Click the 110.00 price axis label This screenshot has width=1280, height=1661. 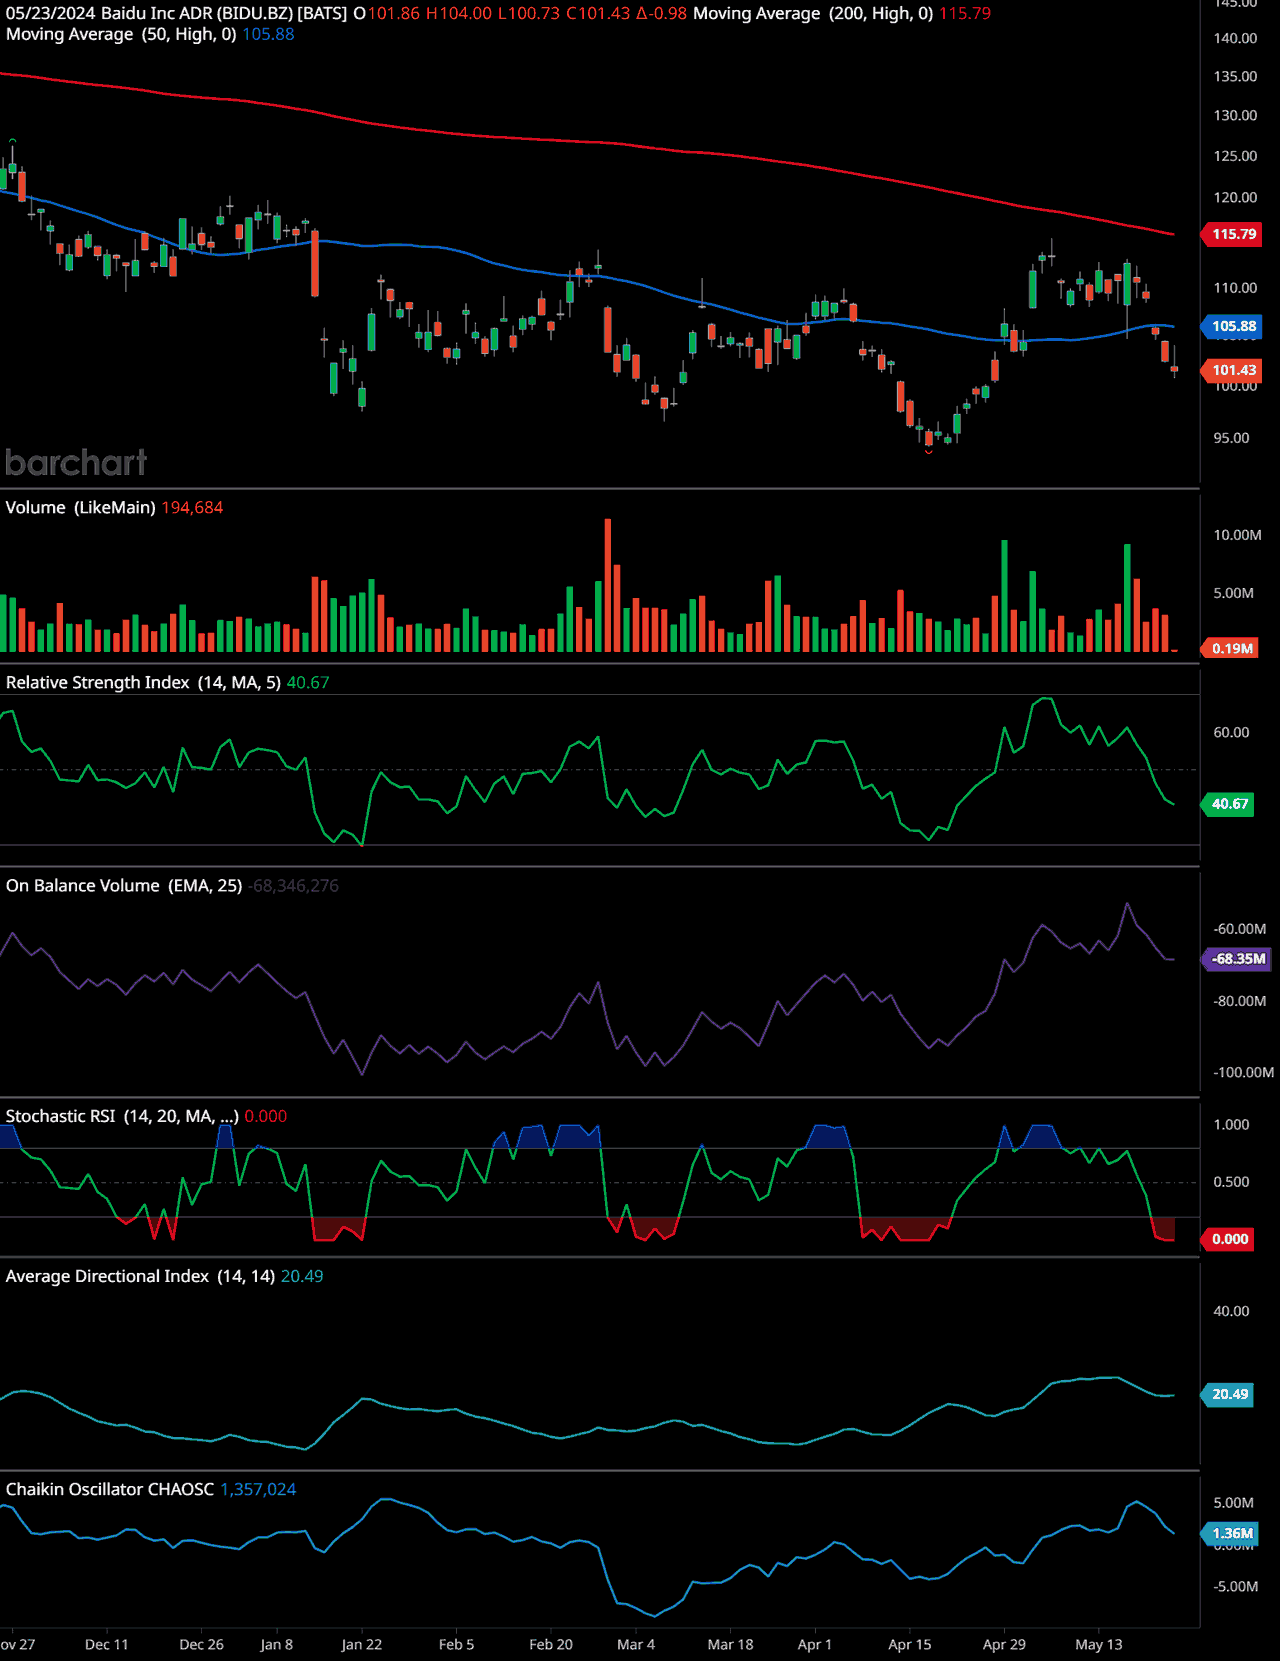pos(1235,288)
